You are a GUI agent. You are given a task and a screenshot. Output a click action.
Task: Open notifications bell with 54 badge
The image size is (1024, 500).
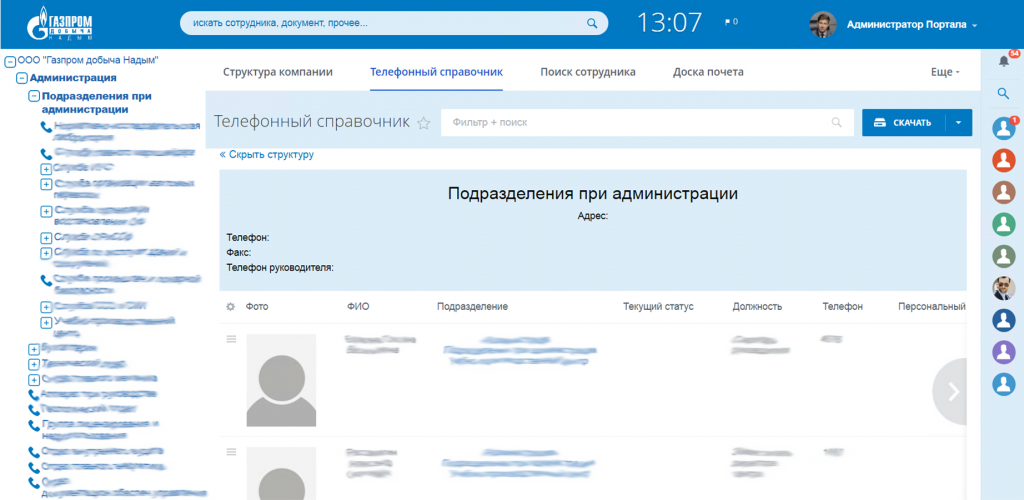click(x=1004, y=61)
